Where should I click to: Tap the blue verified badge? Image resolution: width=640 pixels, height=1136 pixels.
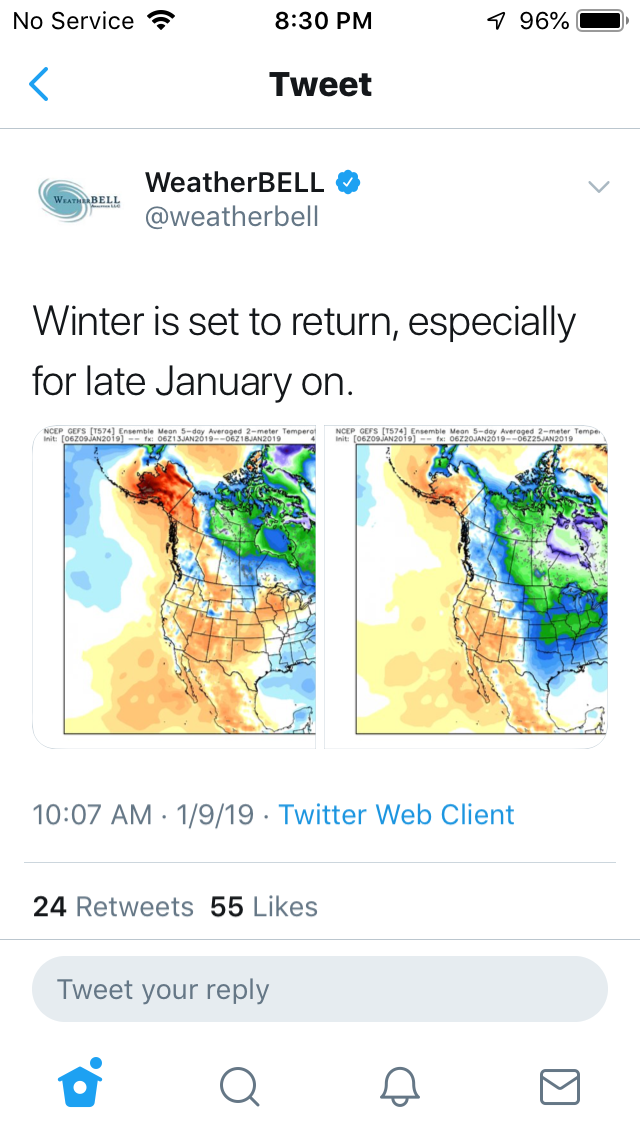tap(348, 183)
